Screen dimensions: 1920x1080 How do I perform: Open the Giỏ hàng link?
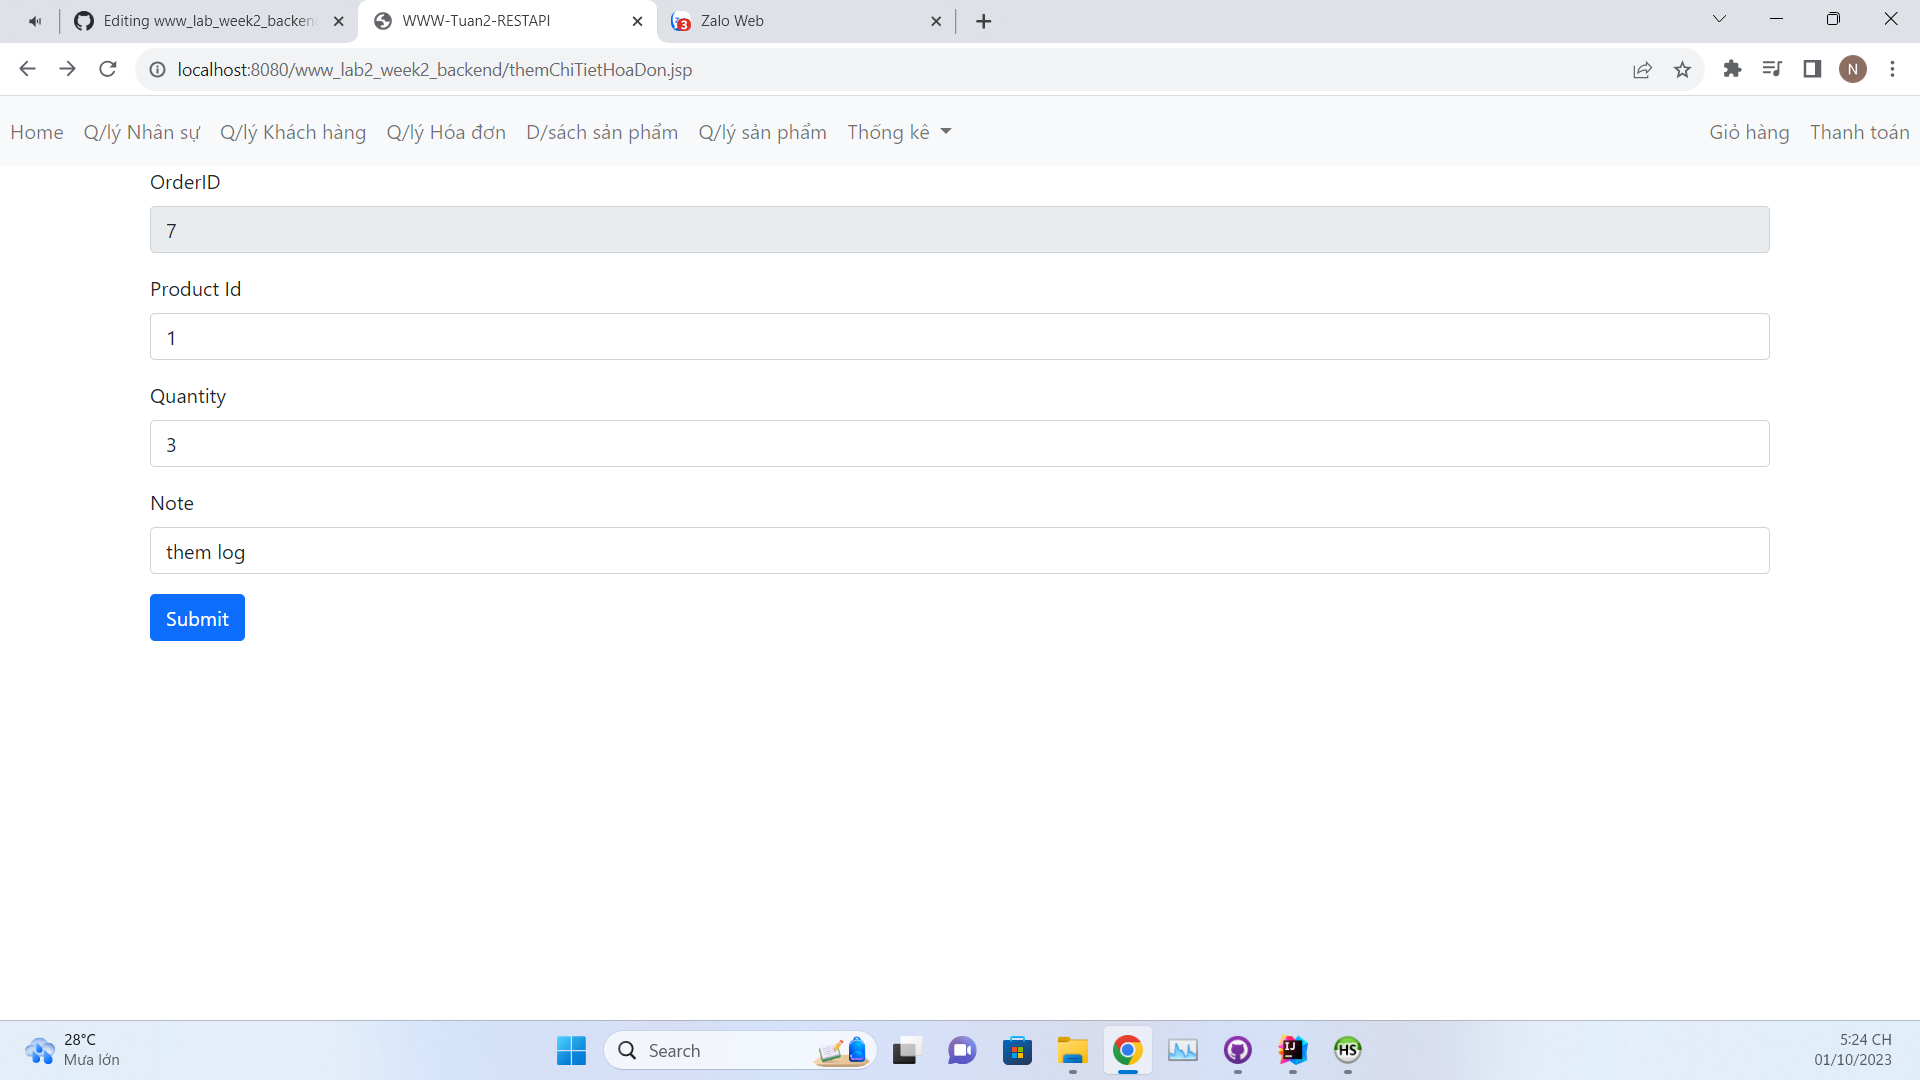coord(1748,131)
